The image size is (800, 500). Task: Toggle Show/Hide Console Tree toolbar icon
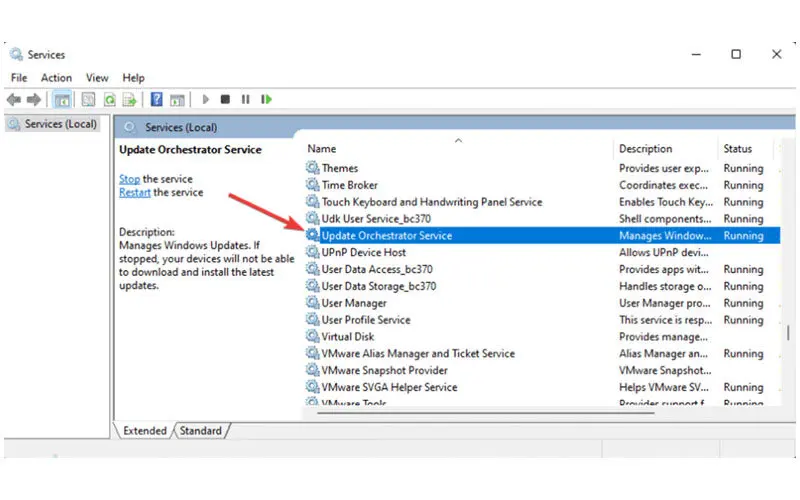(x=62, y=99)
